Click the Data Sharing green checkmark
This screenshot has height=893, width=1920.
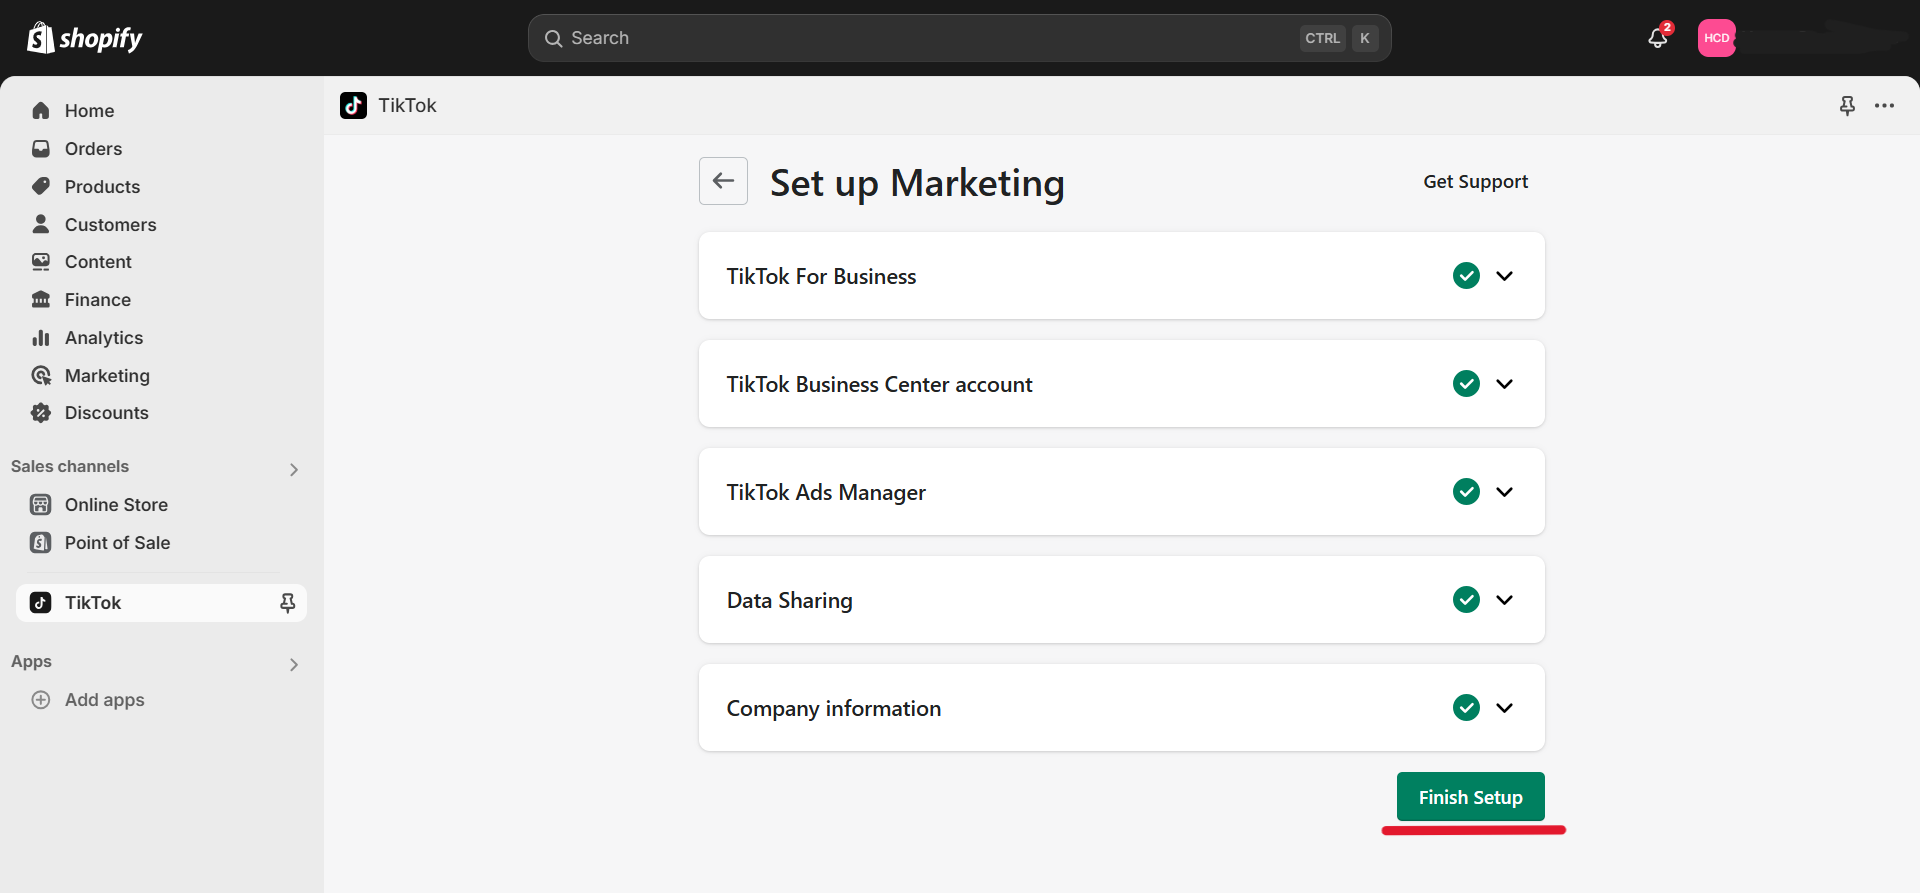(x=1466, y=600)
